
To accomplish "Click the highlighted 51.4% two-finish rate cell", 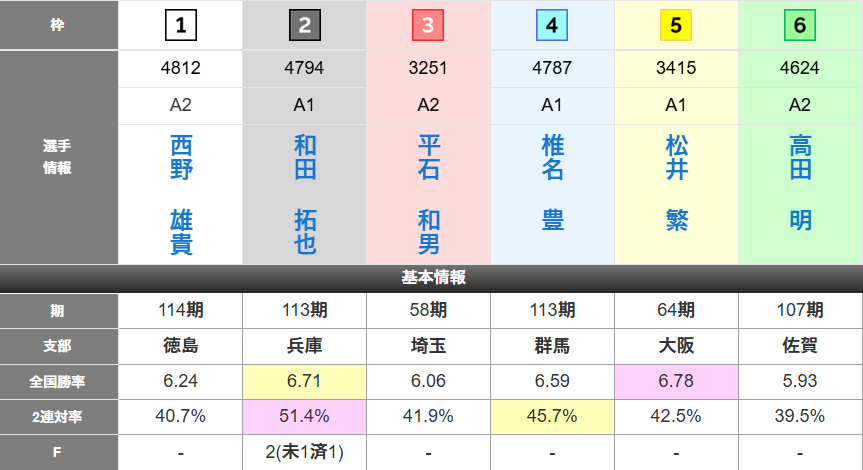I will (305, 416).
